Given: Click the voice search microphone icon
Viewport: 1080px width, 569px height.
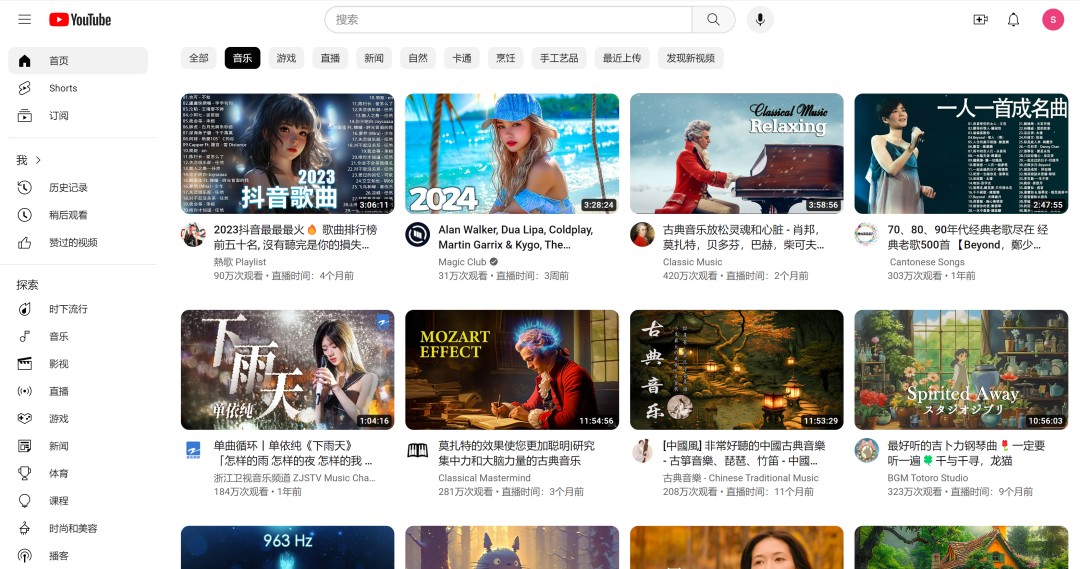Looking at the screenshot, I should (760, 20).
